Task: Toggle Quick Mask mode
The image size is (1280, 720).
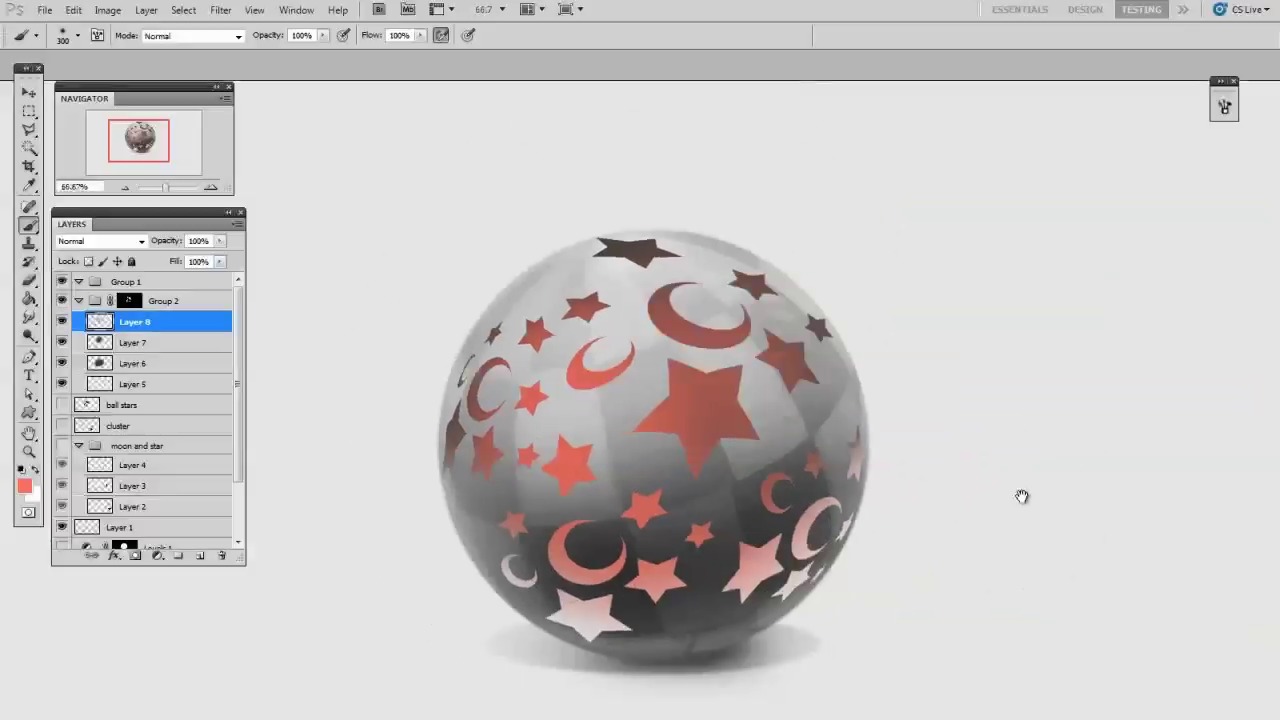Action: click(x=28, y=513)
